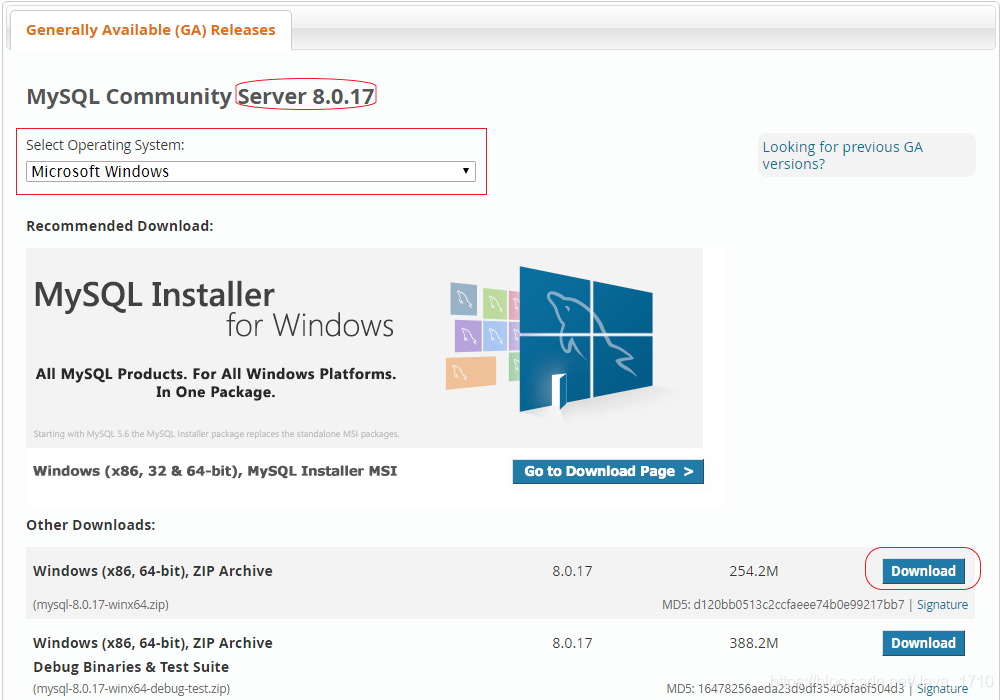Image resolution: width=1003 pixels, height=700 pixels.
Task: Click the Debug Binaries & Test Suite text
Action: coord(131,667)
